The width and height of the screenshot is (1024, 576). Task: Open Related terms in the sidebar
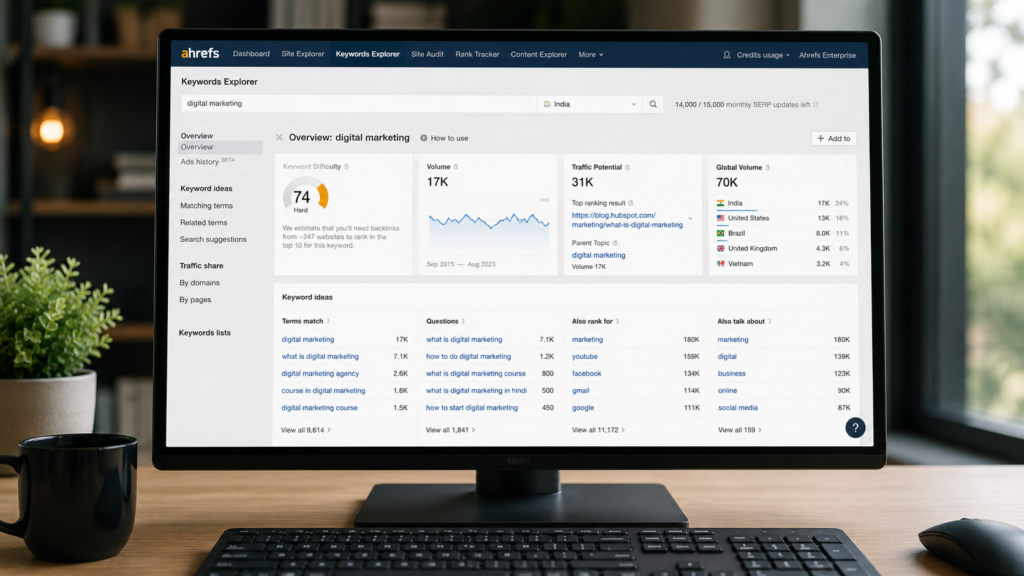pyautogui.click(x=203, y=223)
